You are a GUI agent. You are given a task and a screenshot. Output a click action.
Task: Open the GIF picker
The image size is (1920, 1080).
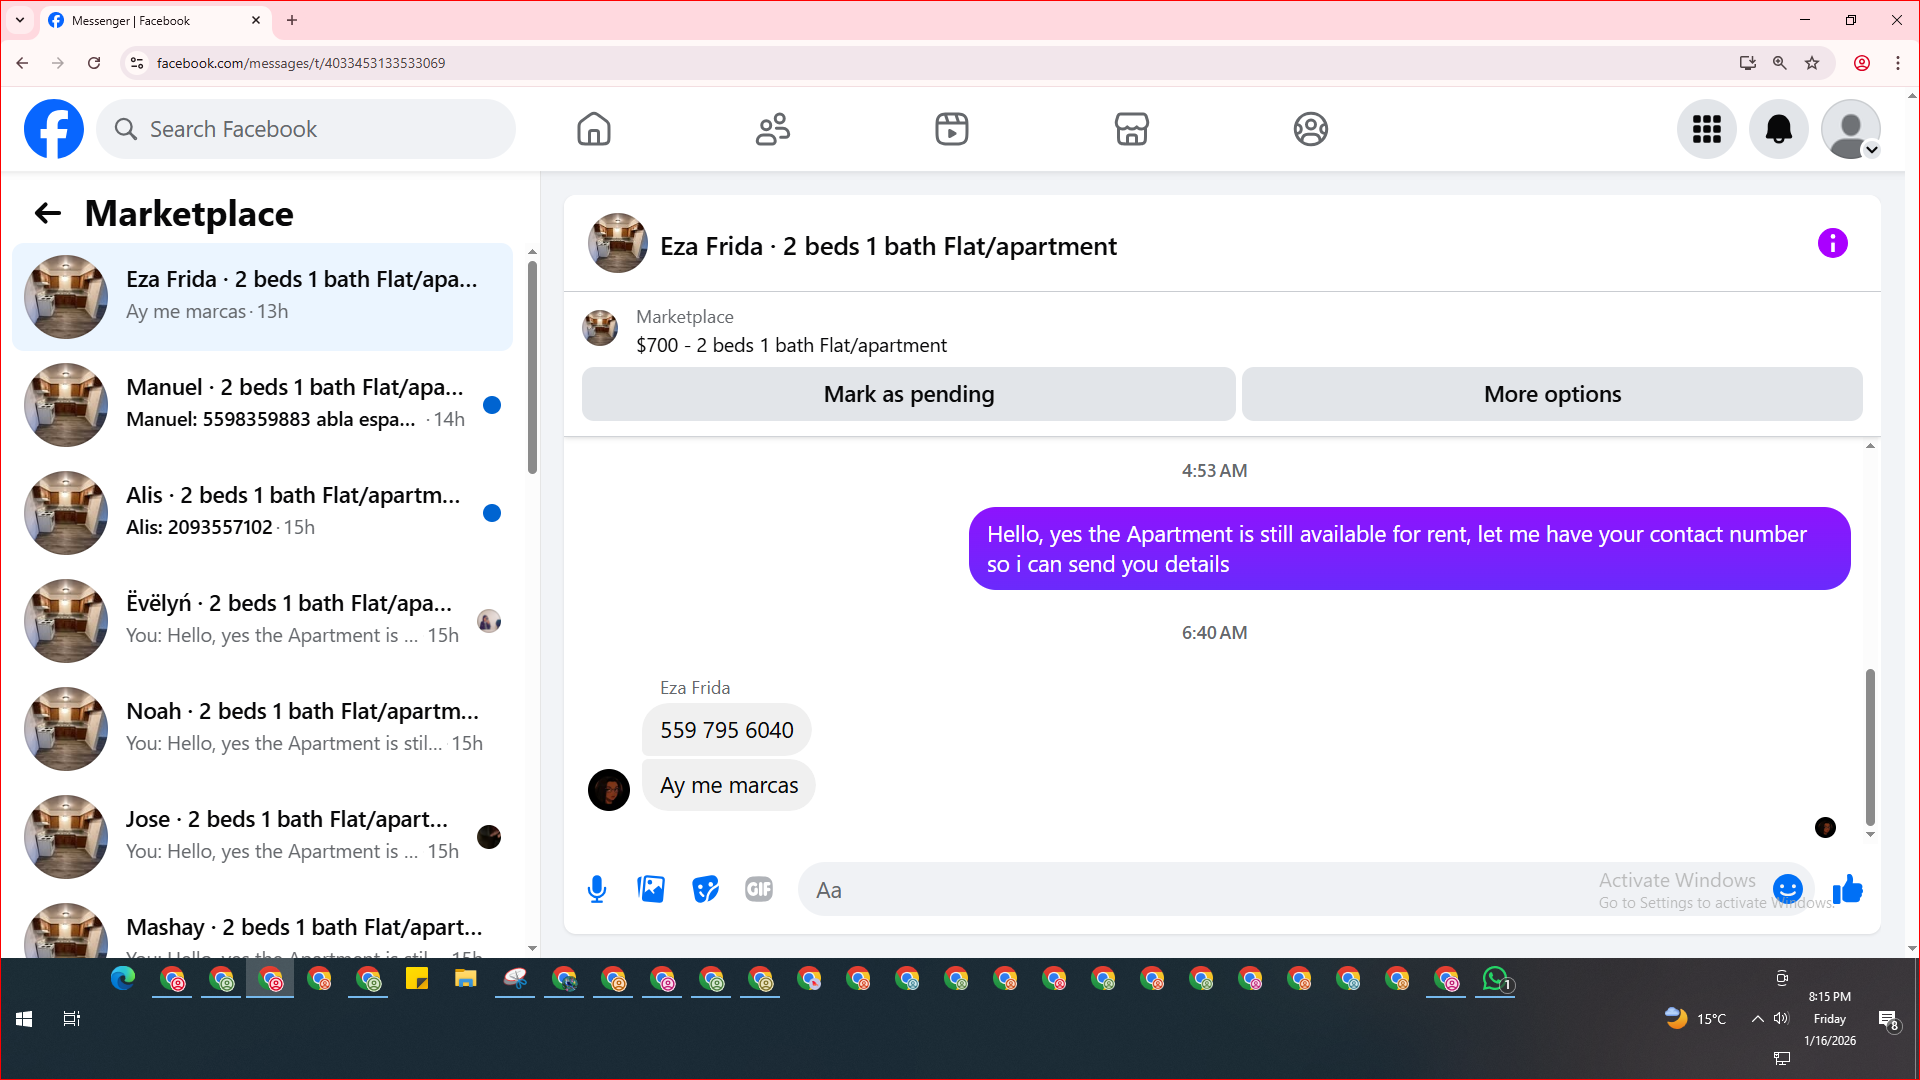click(759, 889)
